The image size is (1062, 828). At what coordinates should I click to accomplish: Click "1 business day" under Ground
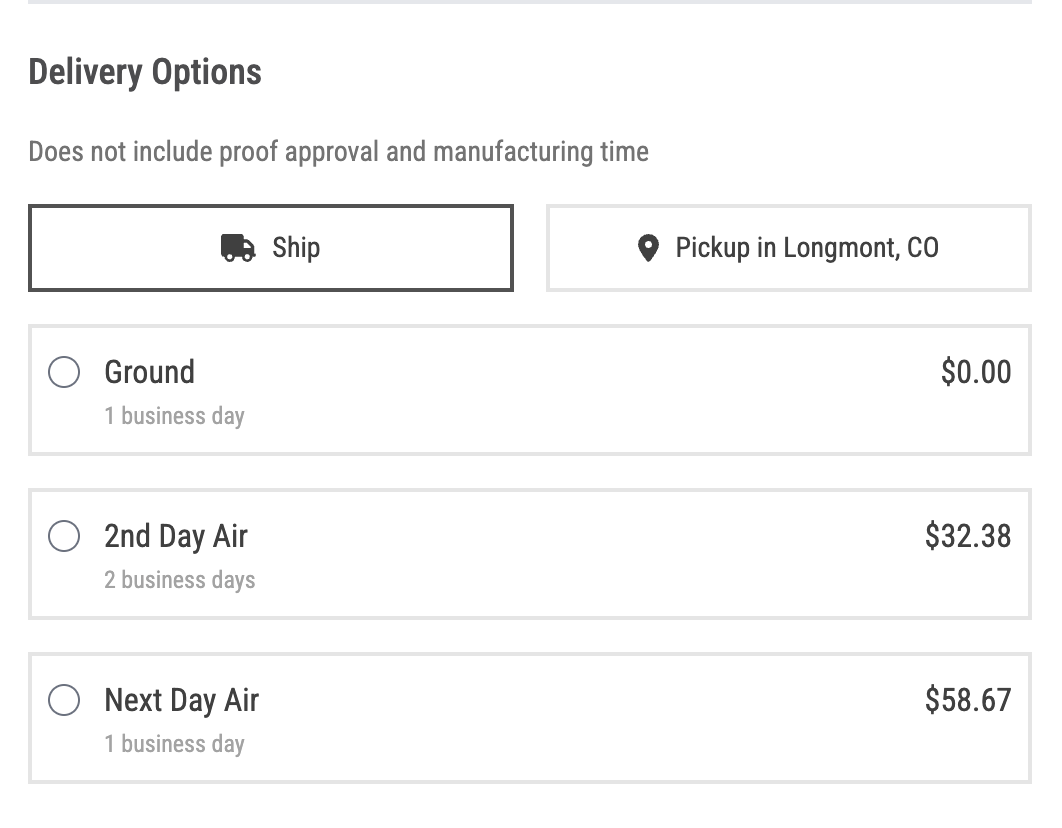click(x=174, y=416)
